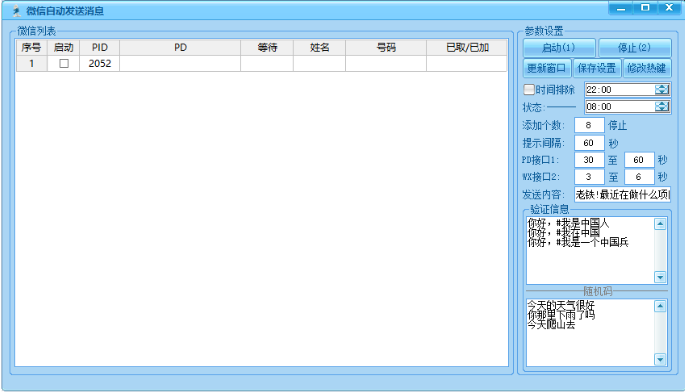The height and width of the screenshot is (392, 685).
Task: Click PD接口1 maximum field showing 60
Action: pyautogui.click(x=639, y=160)
